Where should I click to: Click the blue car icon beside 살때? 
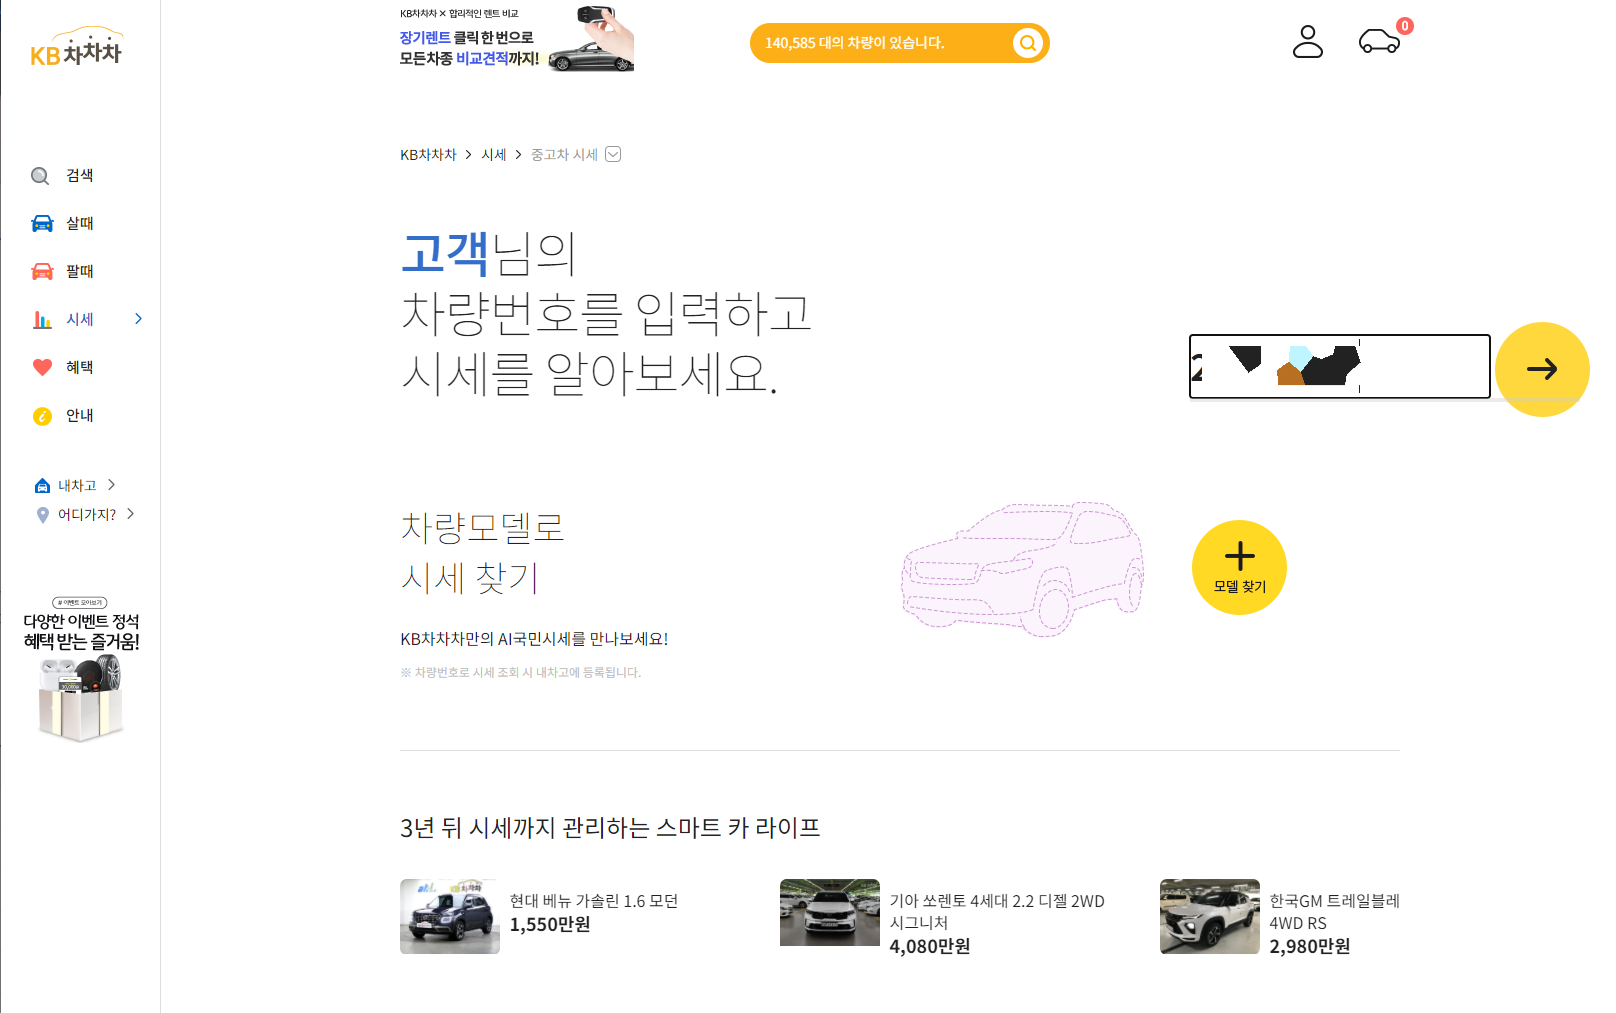point(42,223)
